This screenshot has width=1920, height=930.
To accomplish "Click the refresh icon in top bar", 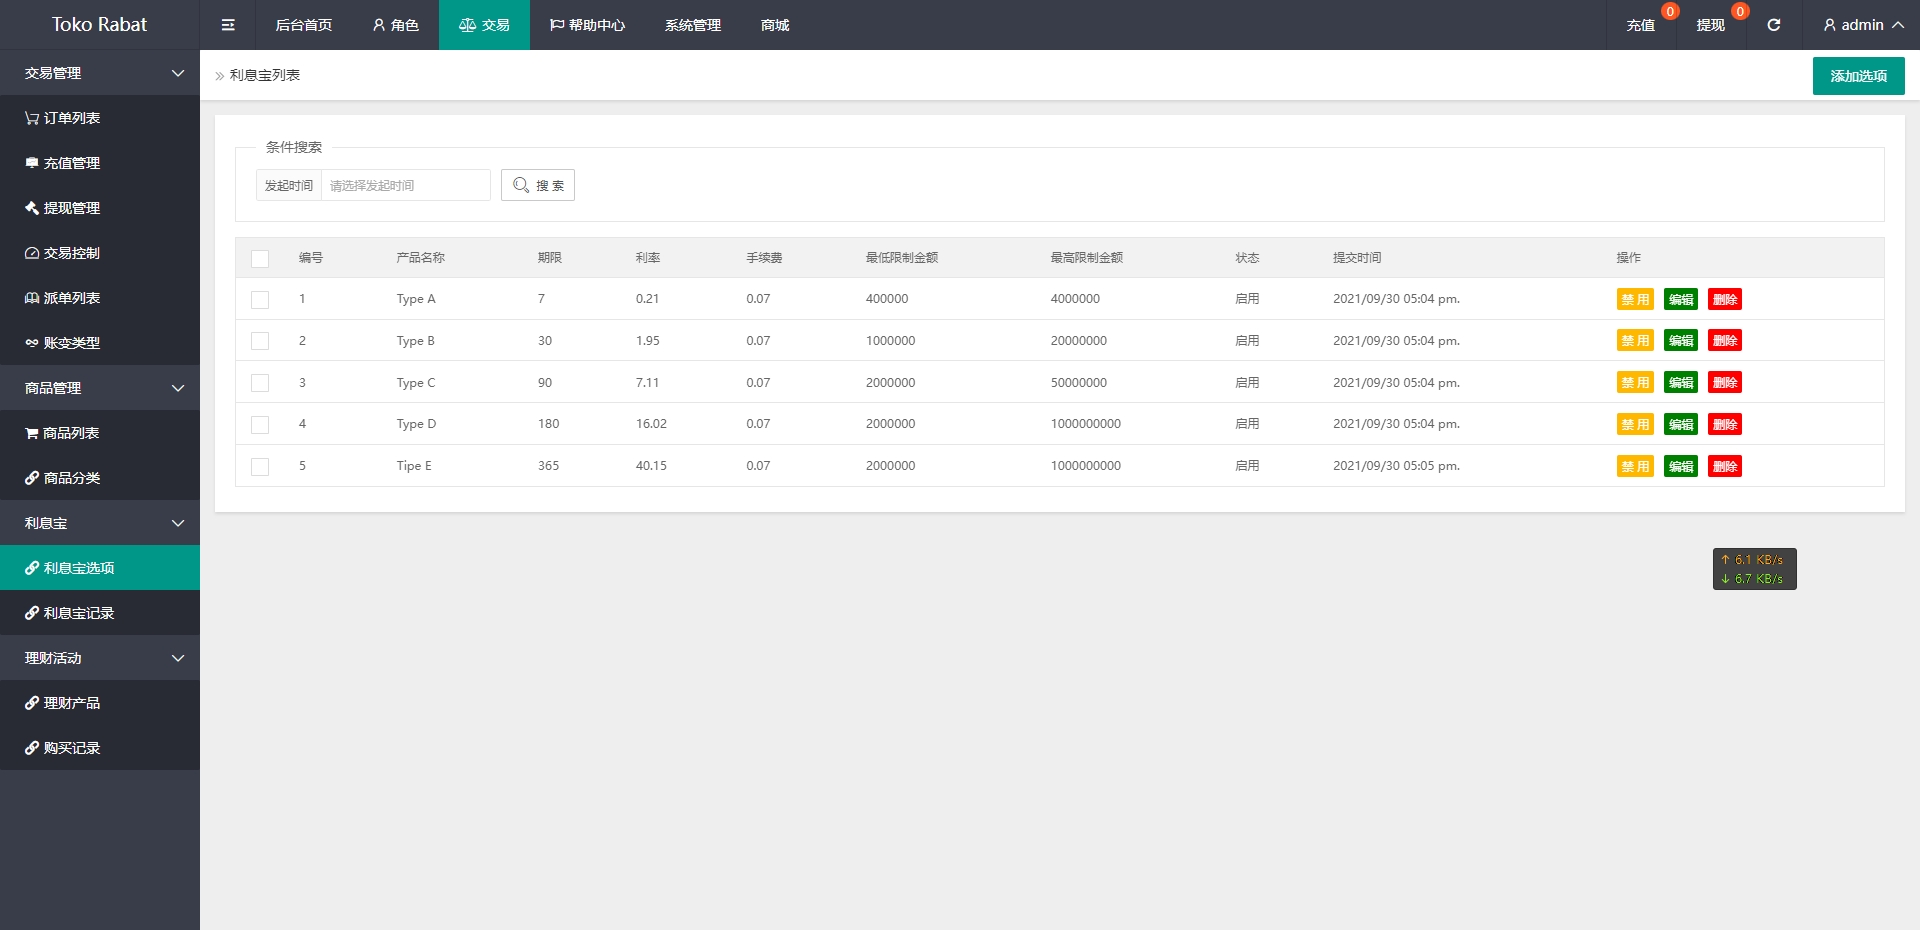I will [x=1773, y=25].
